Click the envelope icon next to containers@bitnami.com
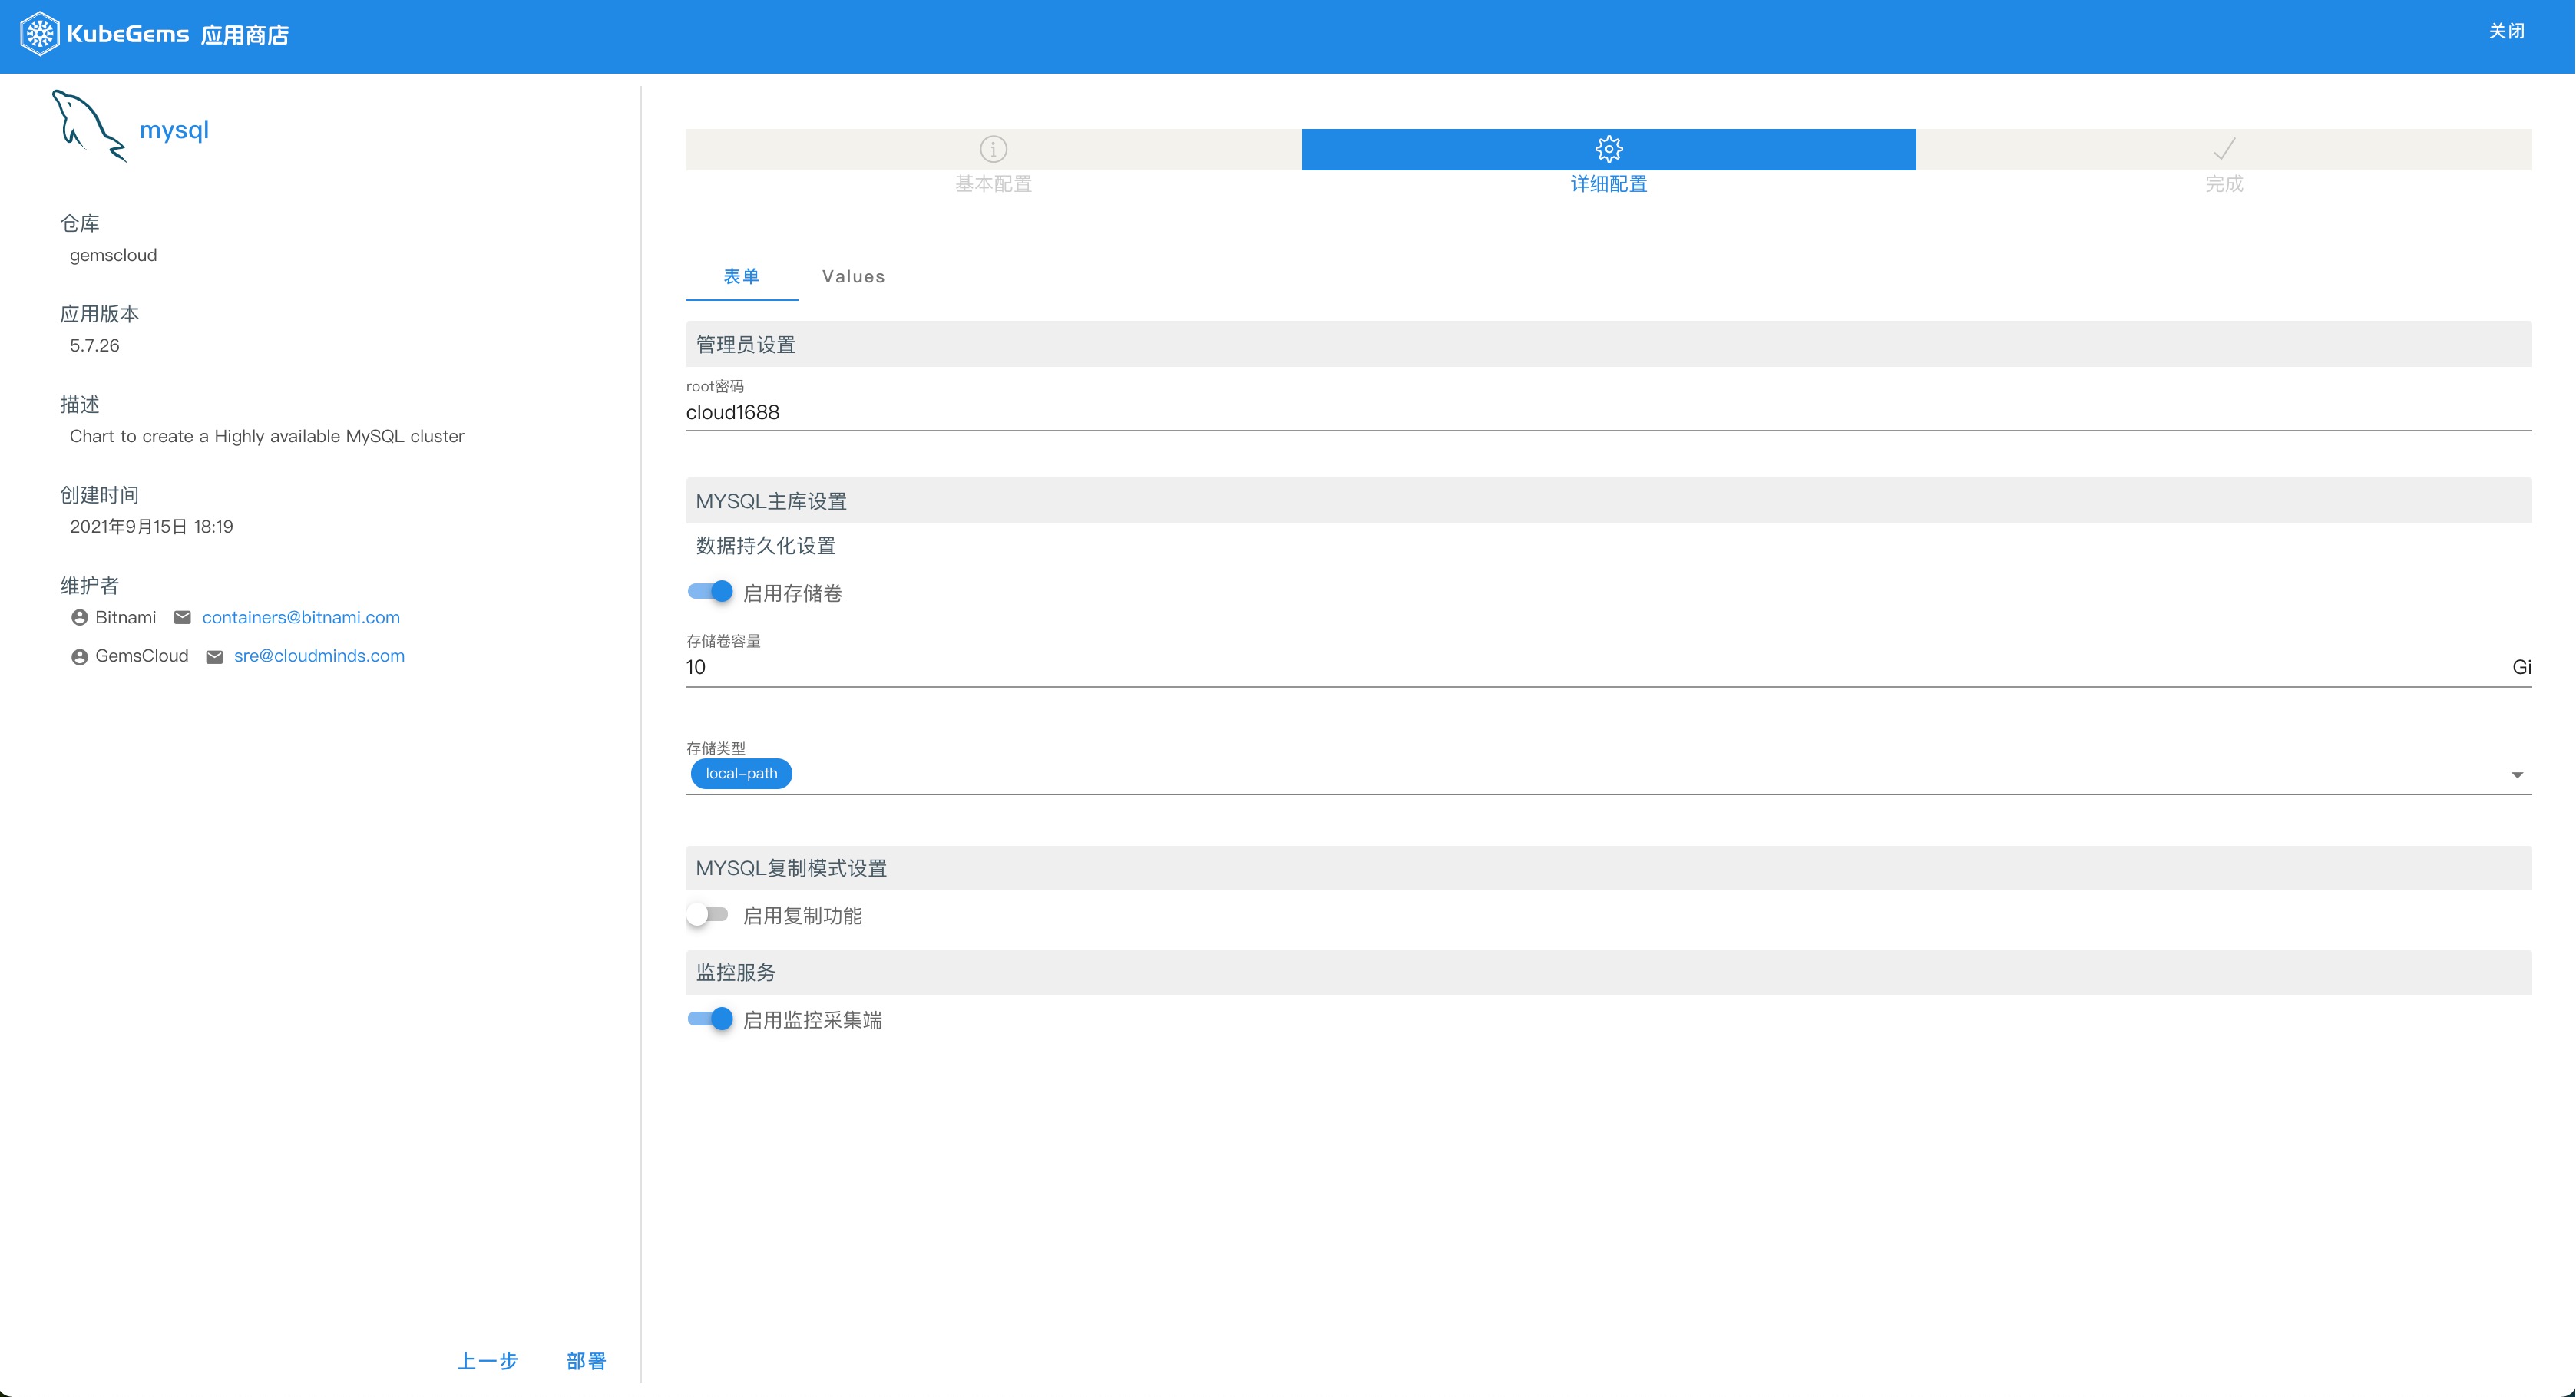2576x1397 pixels. click(x=182, y=618)
